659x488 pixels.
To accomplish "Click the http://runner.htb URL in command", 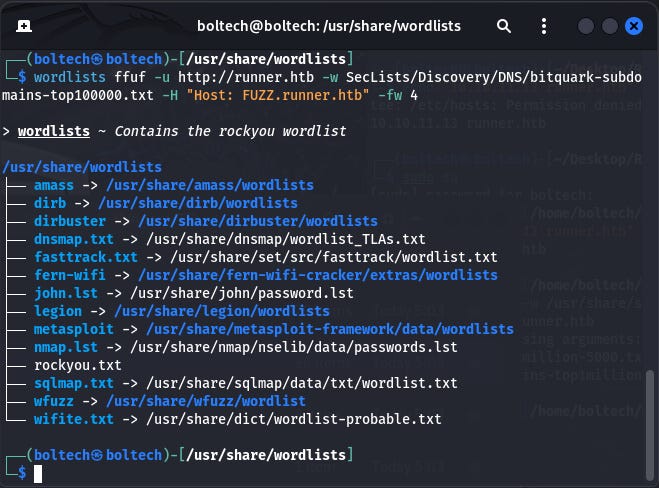I will (246, 77).
